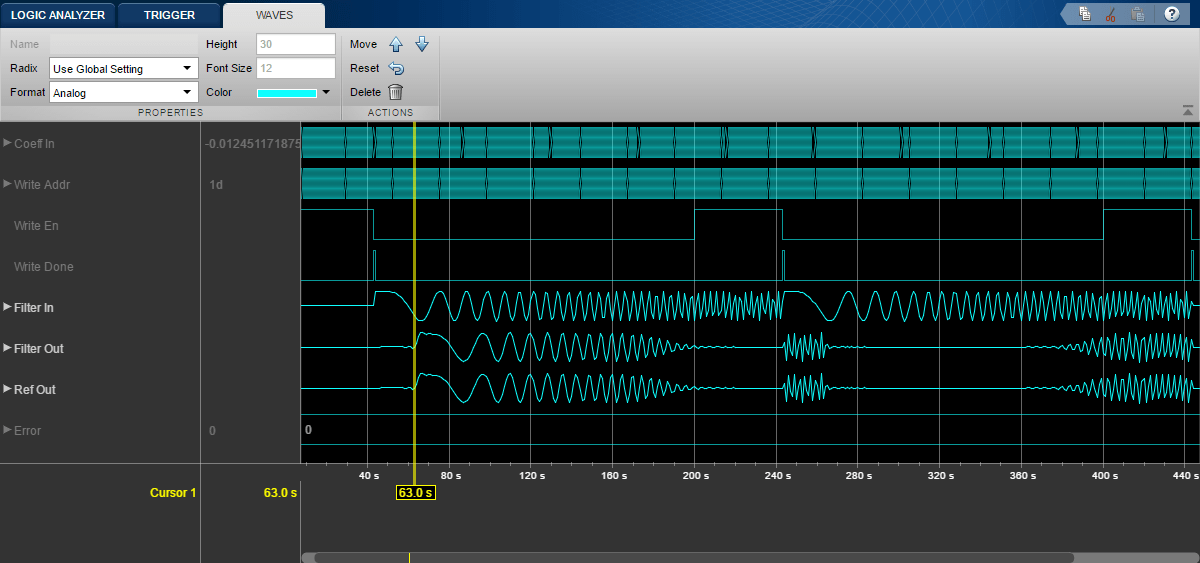Open the Trigger tab
The width and height of the screenshot is (1200, 563).
click(169, 15)
